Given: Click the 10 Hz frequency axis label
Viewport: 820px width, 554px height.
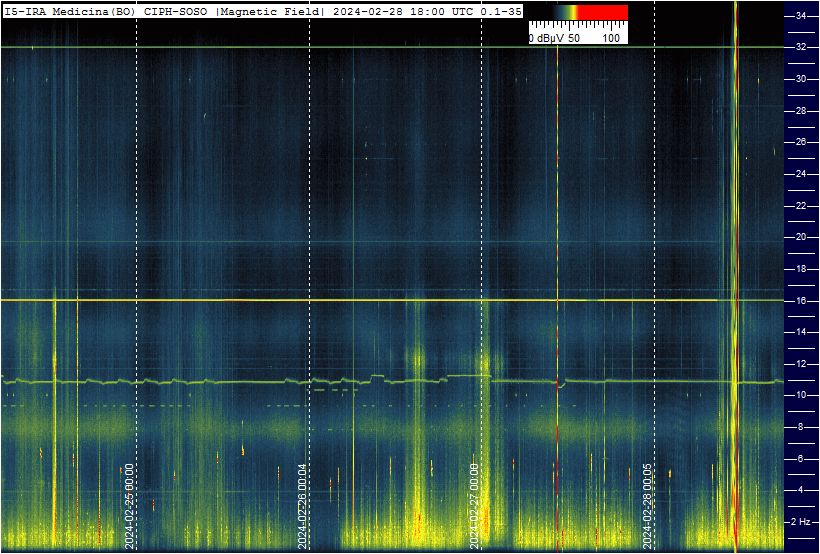Looking at the screenshot, I should [801, 395].
